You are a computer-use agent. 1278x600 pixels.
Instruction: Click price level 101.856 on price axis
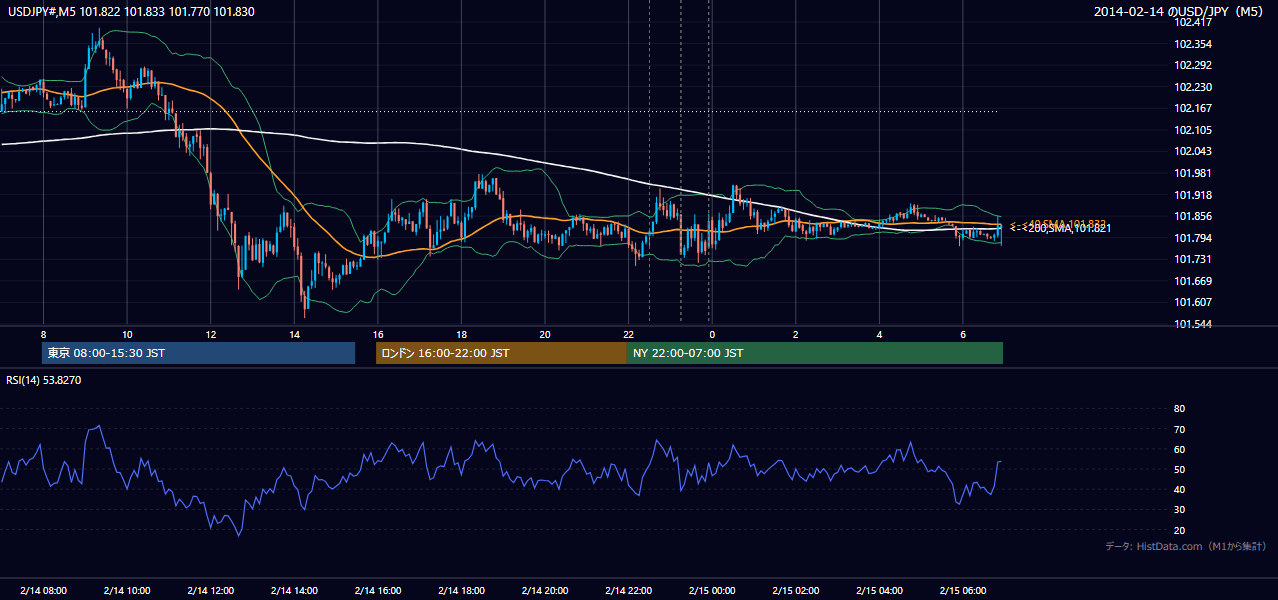click(x=1193, y=216)
